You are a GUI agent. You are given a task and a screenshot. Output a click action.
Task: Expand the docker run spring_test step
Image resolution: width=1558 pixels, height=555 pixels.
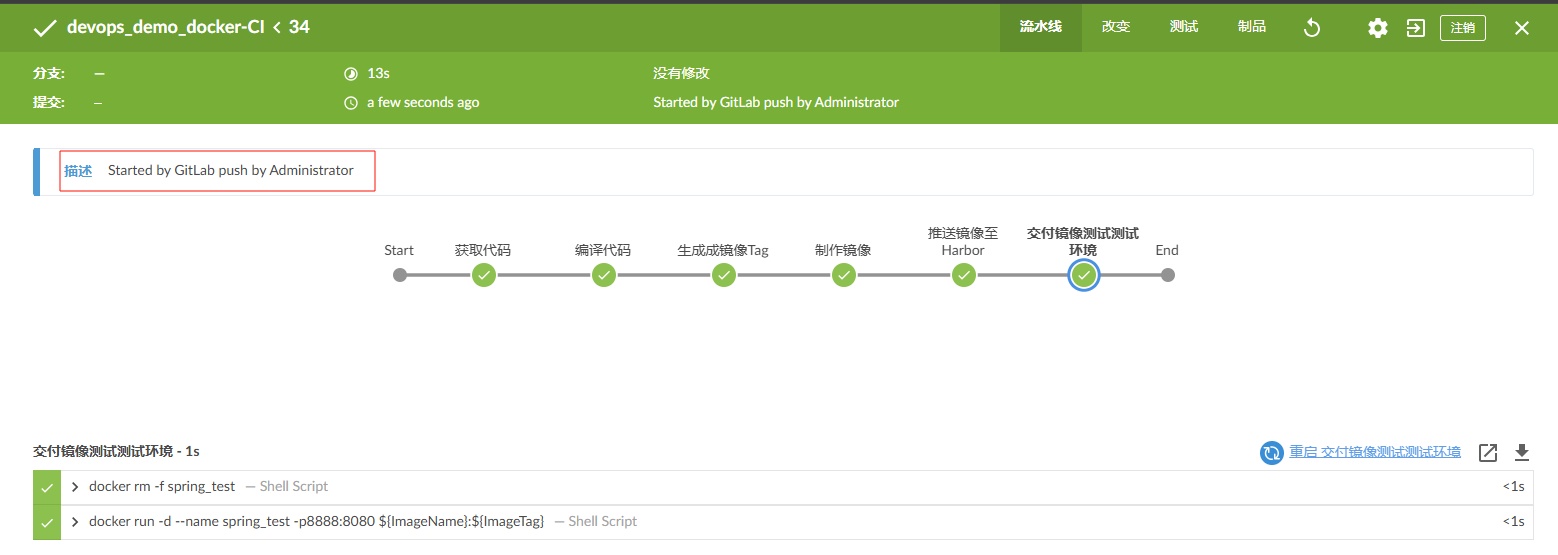pyautogui.click(x=76, y=521)
